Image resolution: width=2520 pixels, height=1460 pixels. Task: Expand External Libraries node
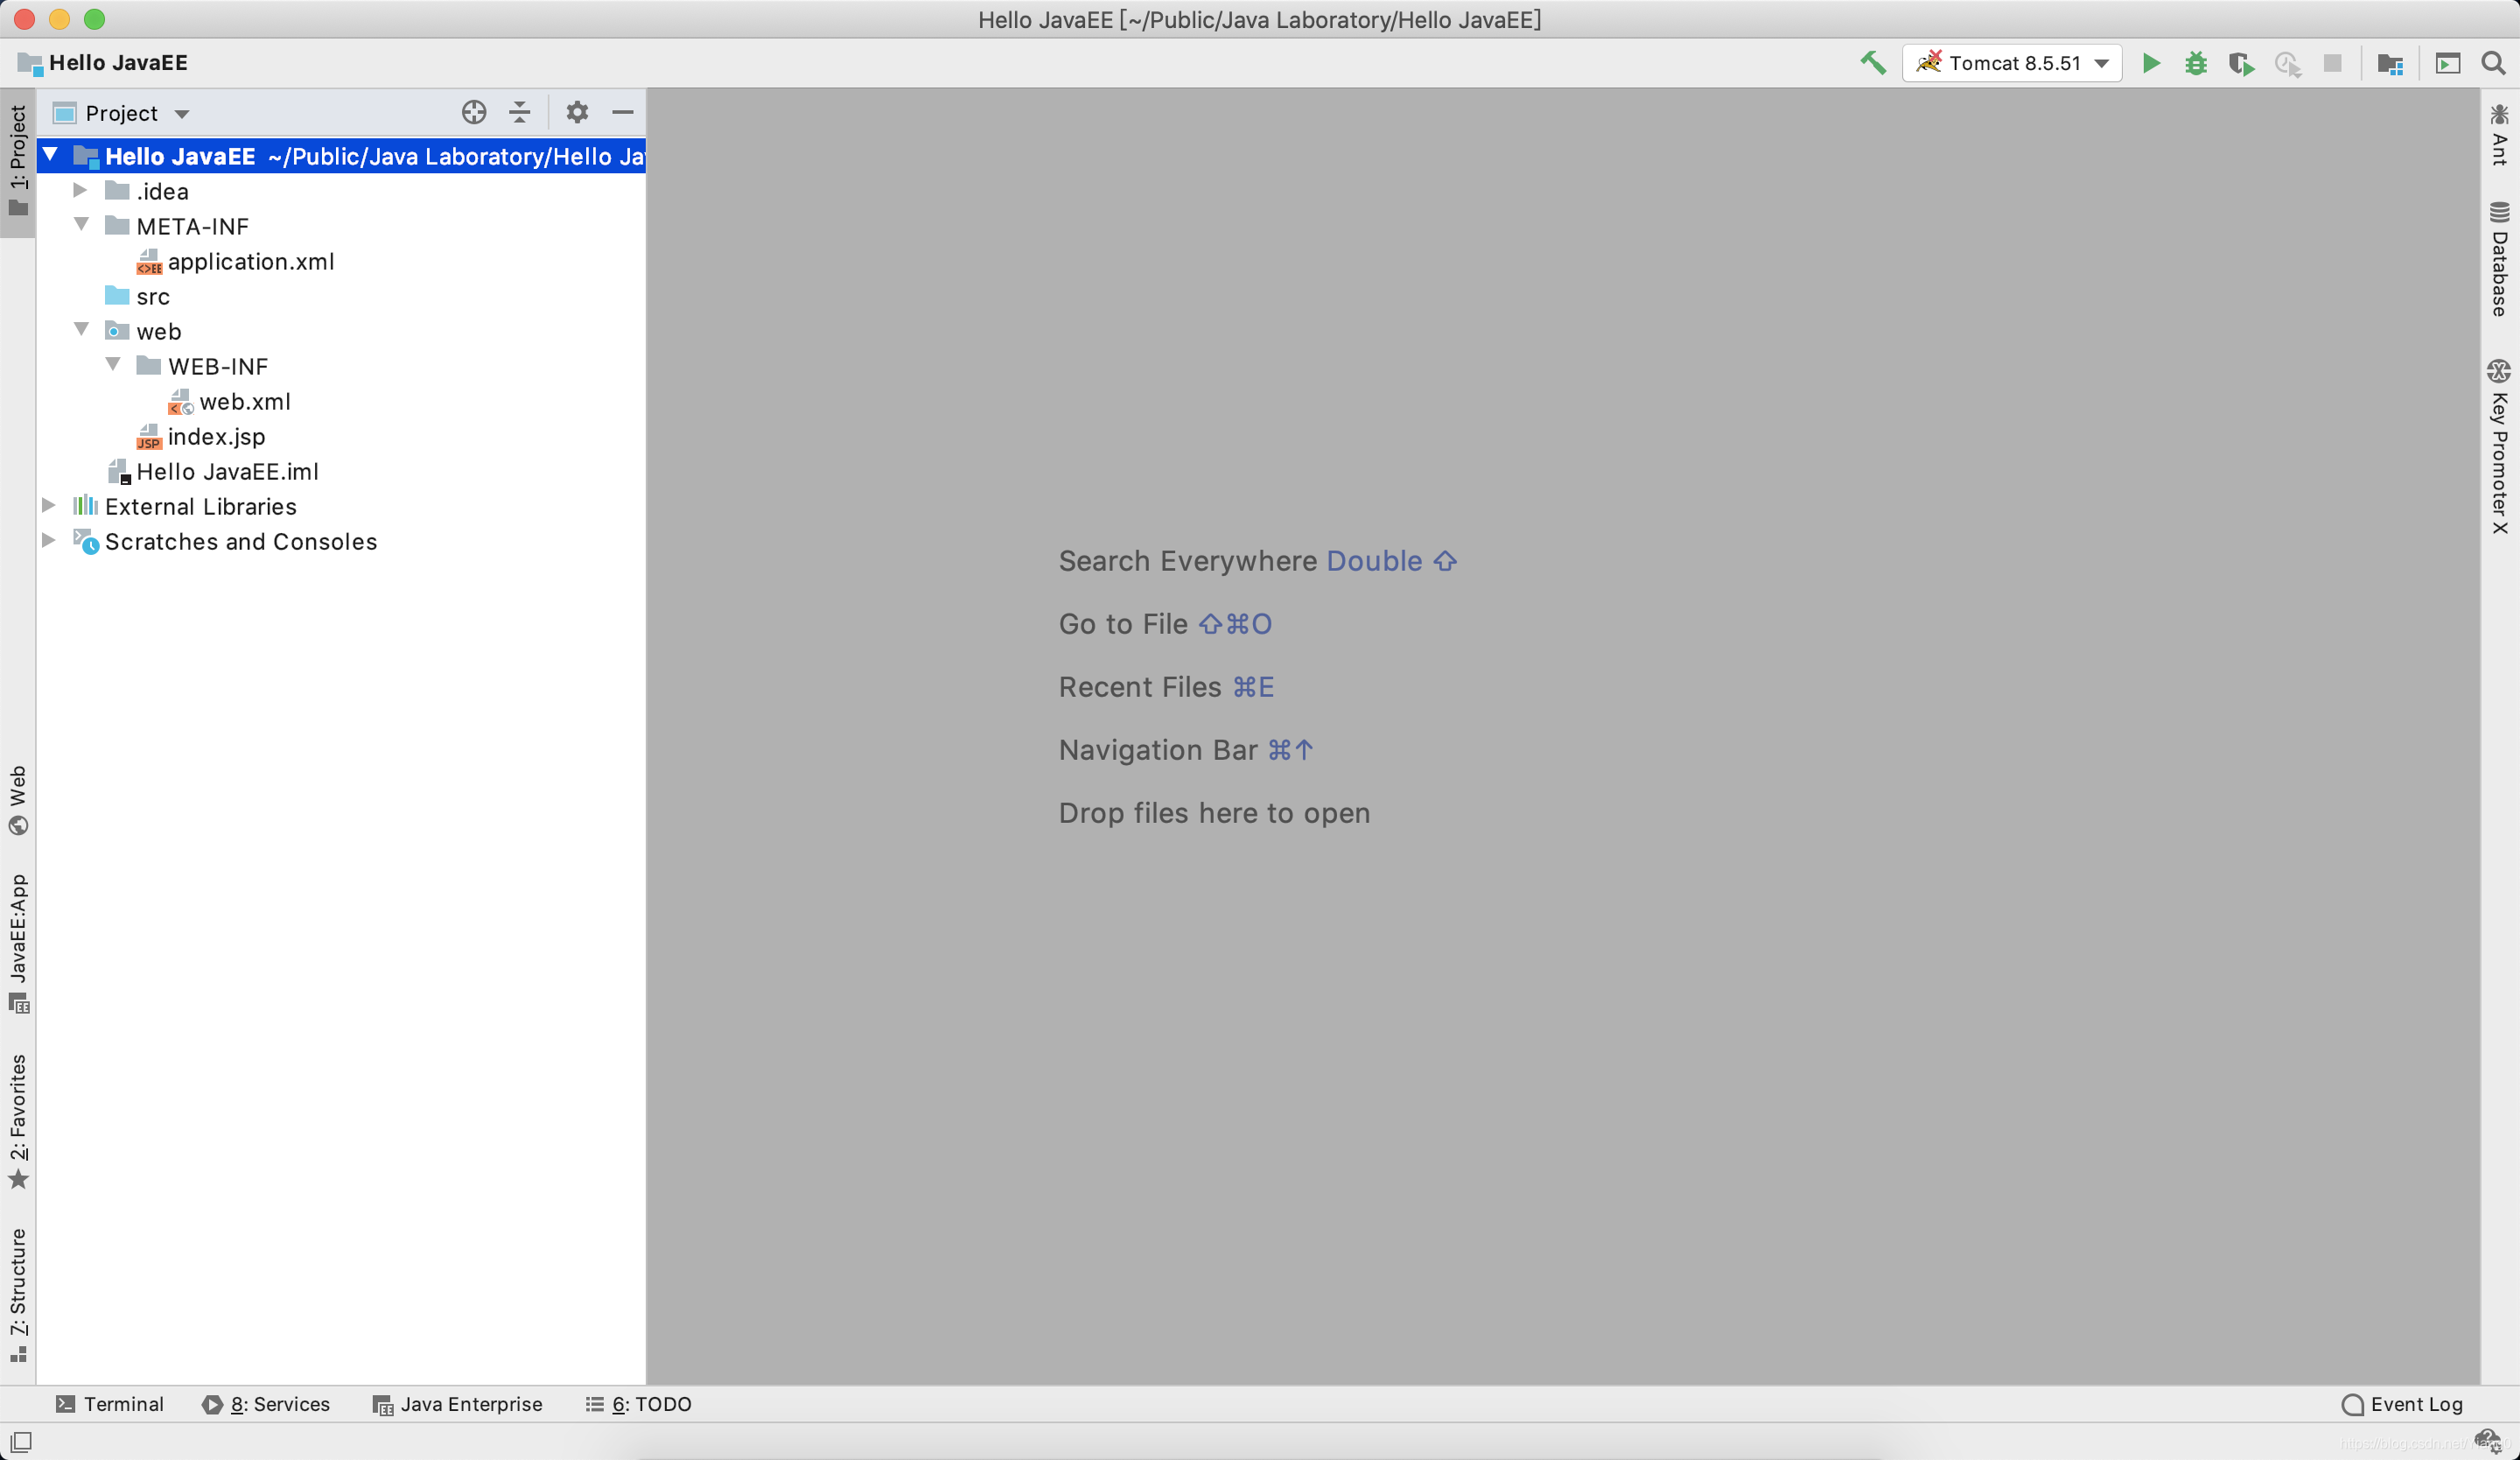coord(48,505)
